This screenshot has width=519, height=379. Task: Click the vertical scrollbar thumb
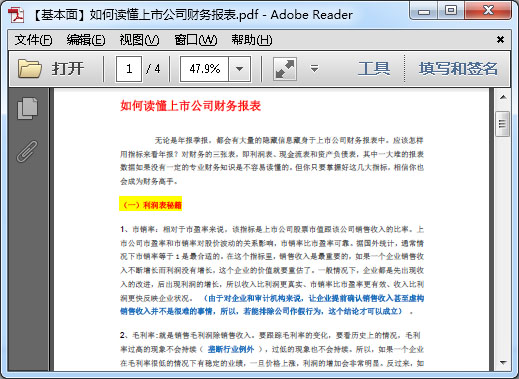click(x=502, y=124)
